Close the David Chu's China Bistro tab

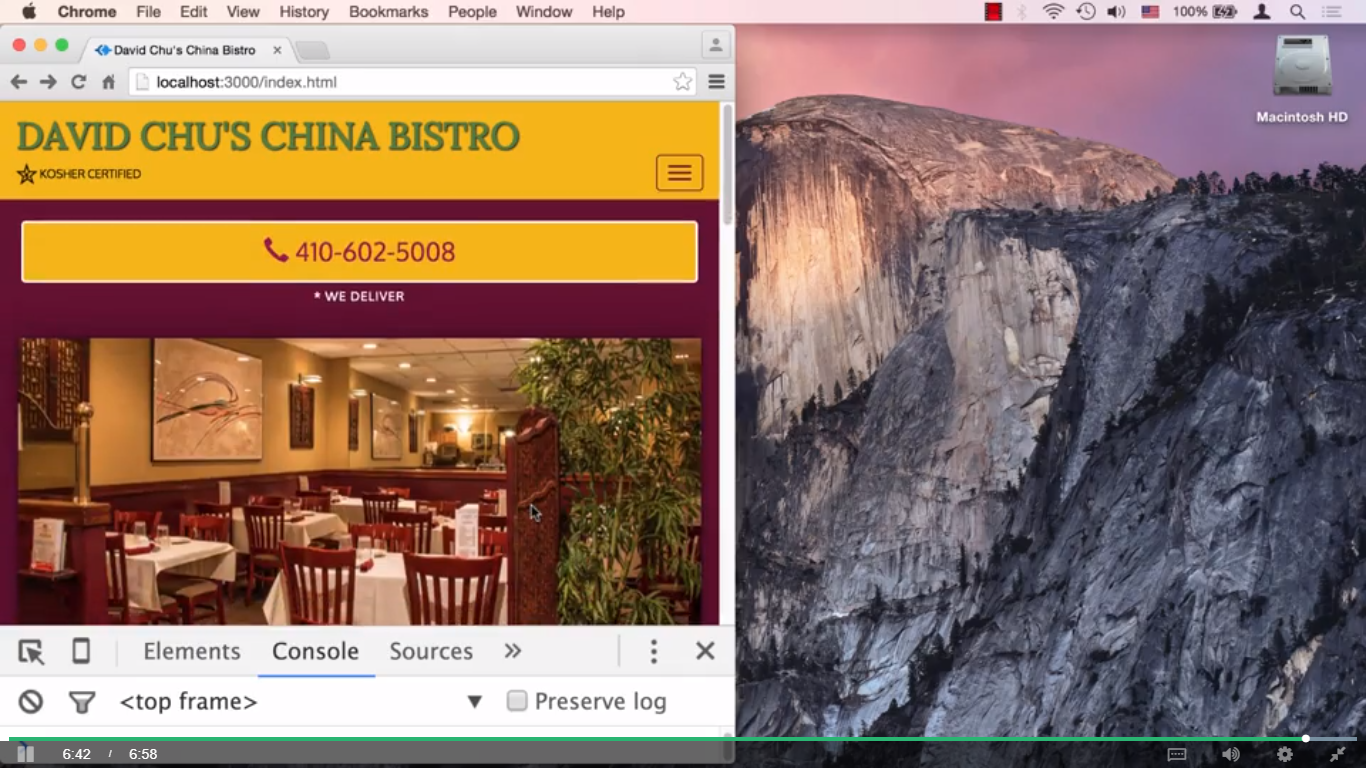coord(277,50)
